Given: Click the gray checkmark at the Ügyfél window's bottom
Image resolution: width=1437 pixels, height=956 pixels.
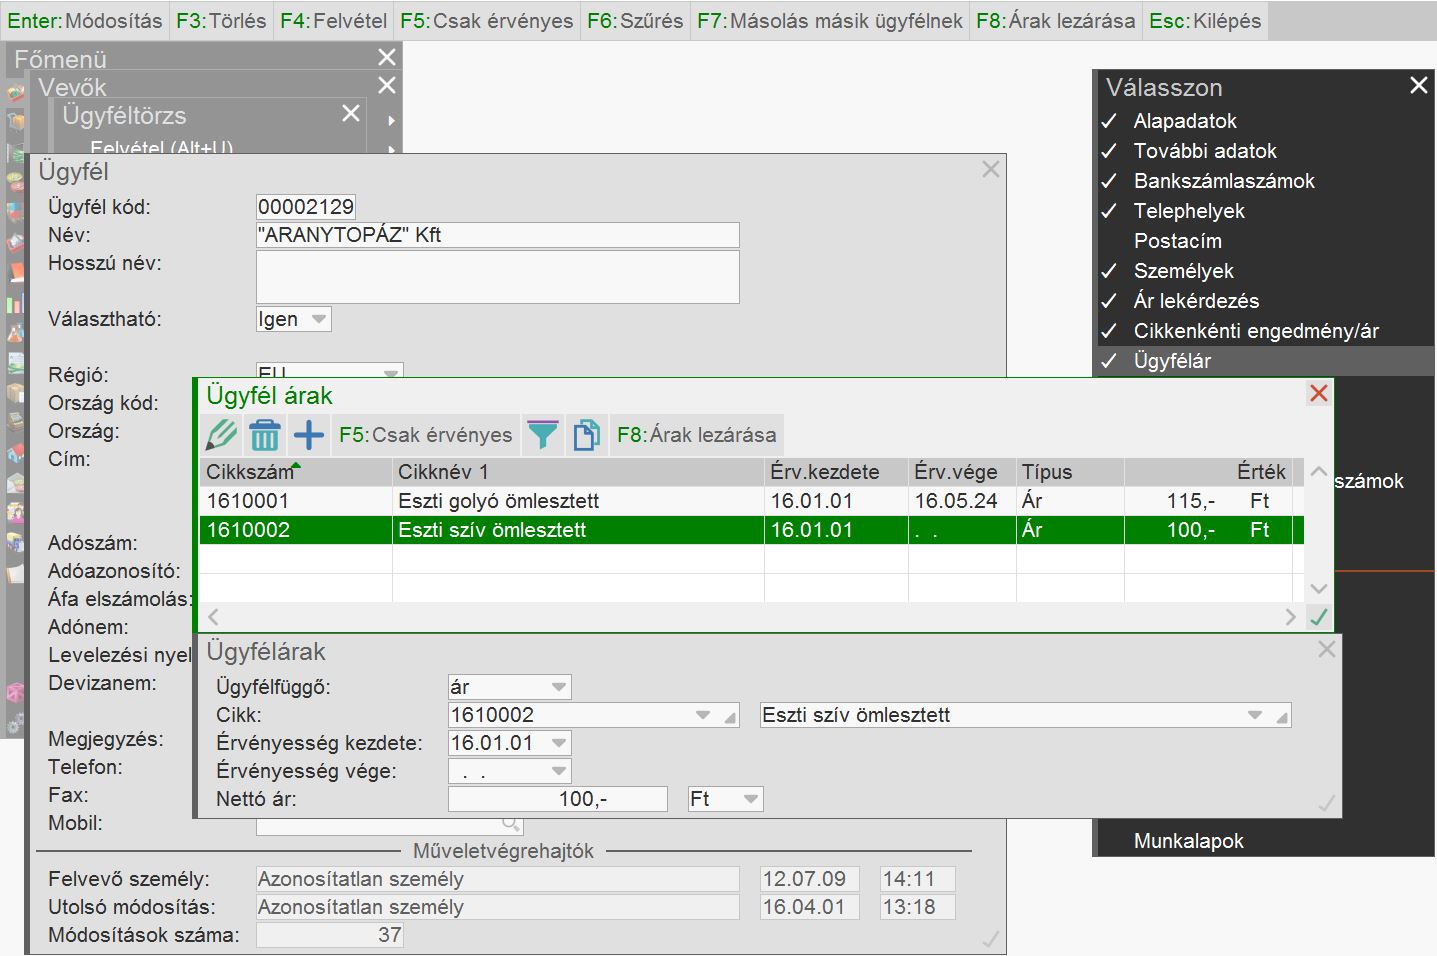Looking at the screenshot, I should [991, 939].
